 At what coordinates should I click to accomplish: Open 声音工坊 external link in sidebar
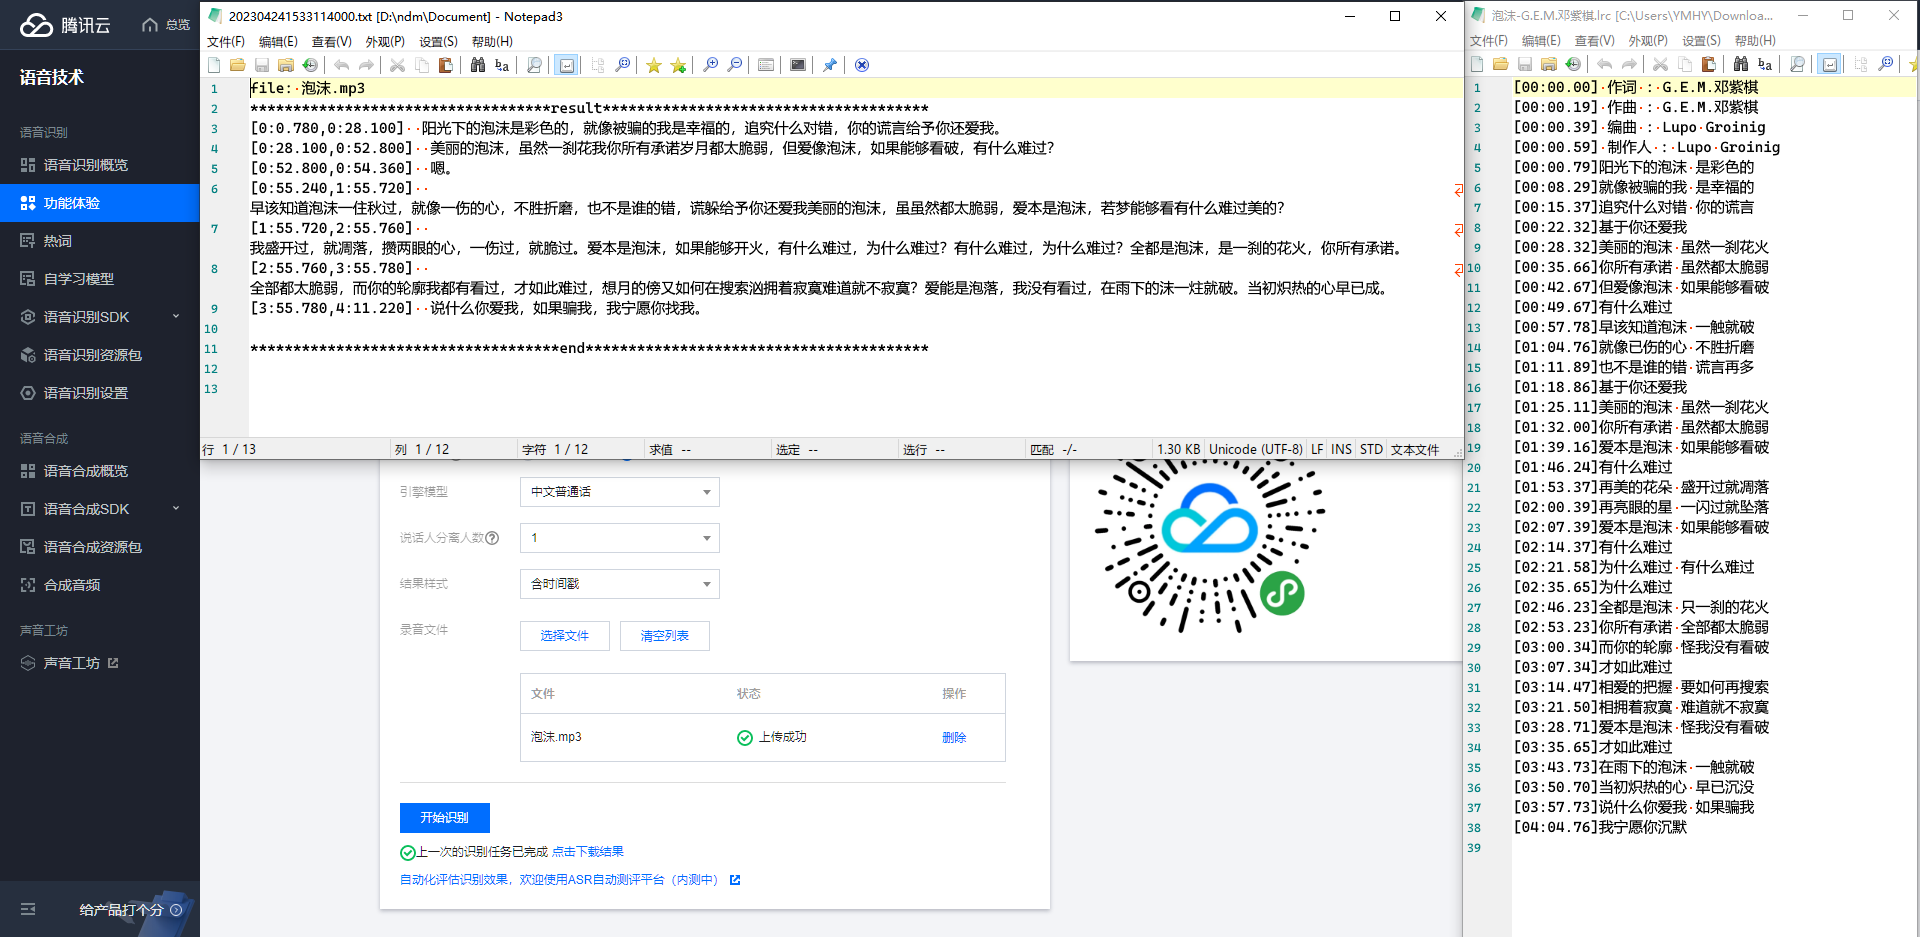(100, 663)
